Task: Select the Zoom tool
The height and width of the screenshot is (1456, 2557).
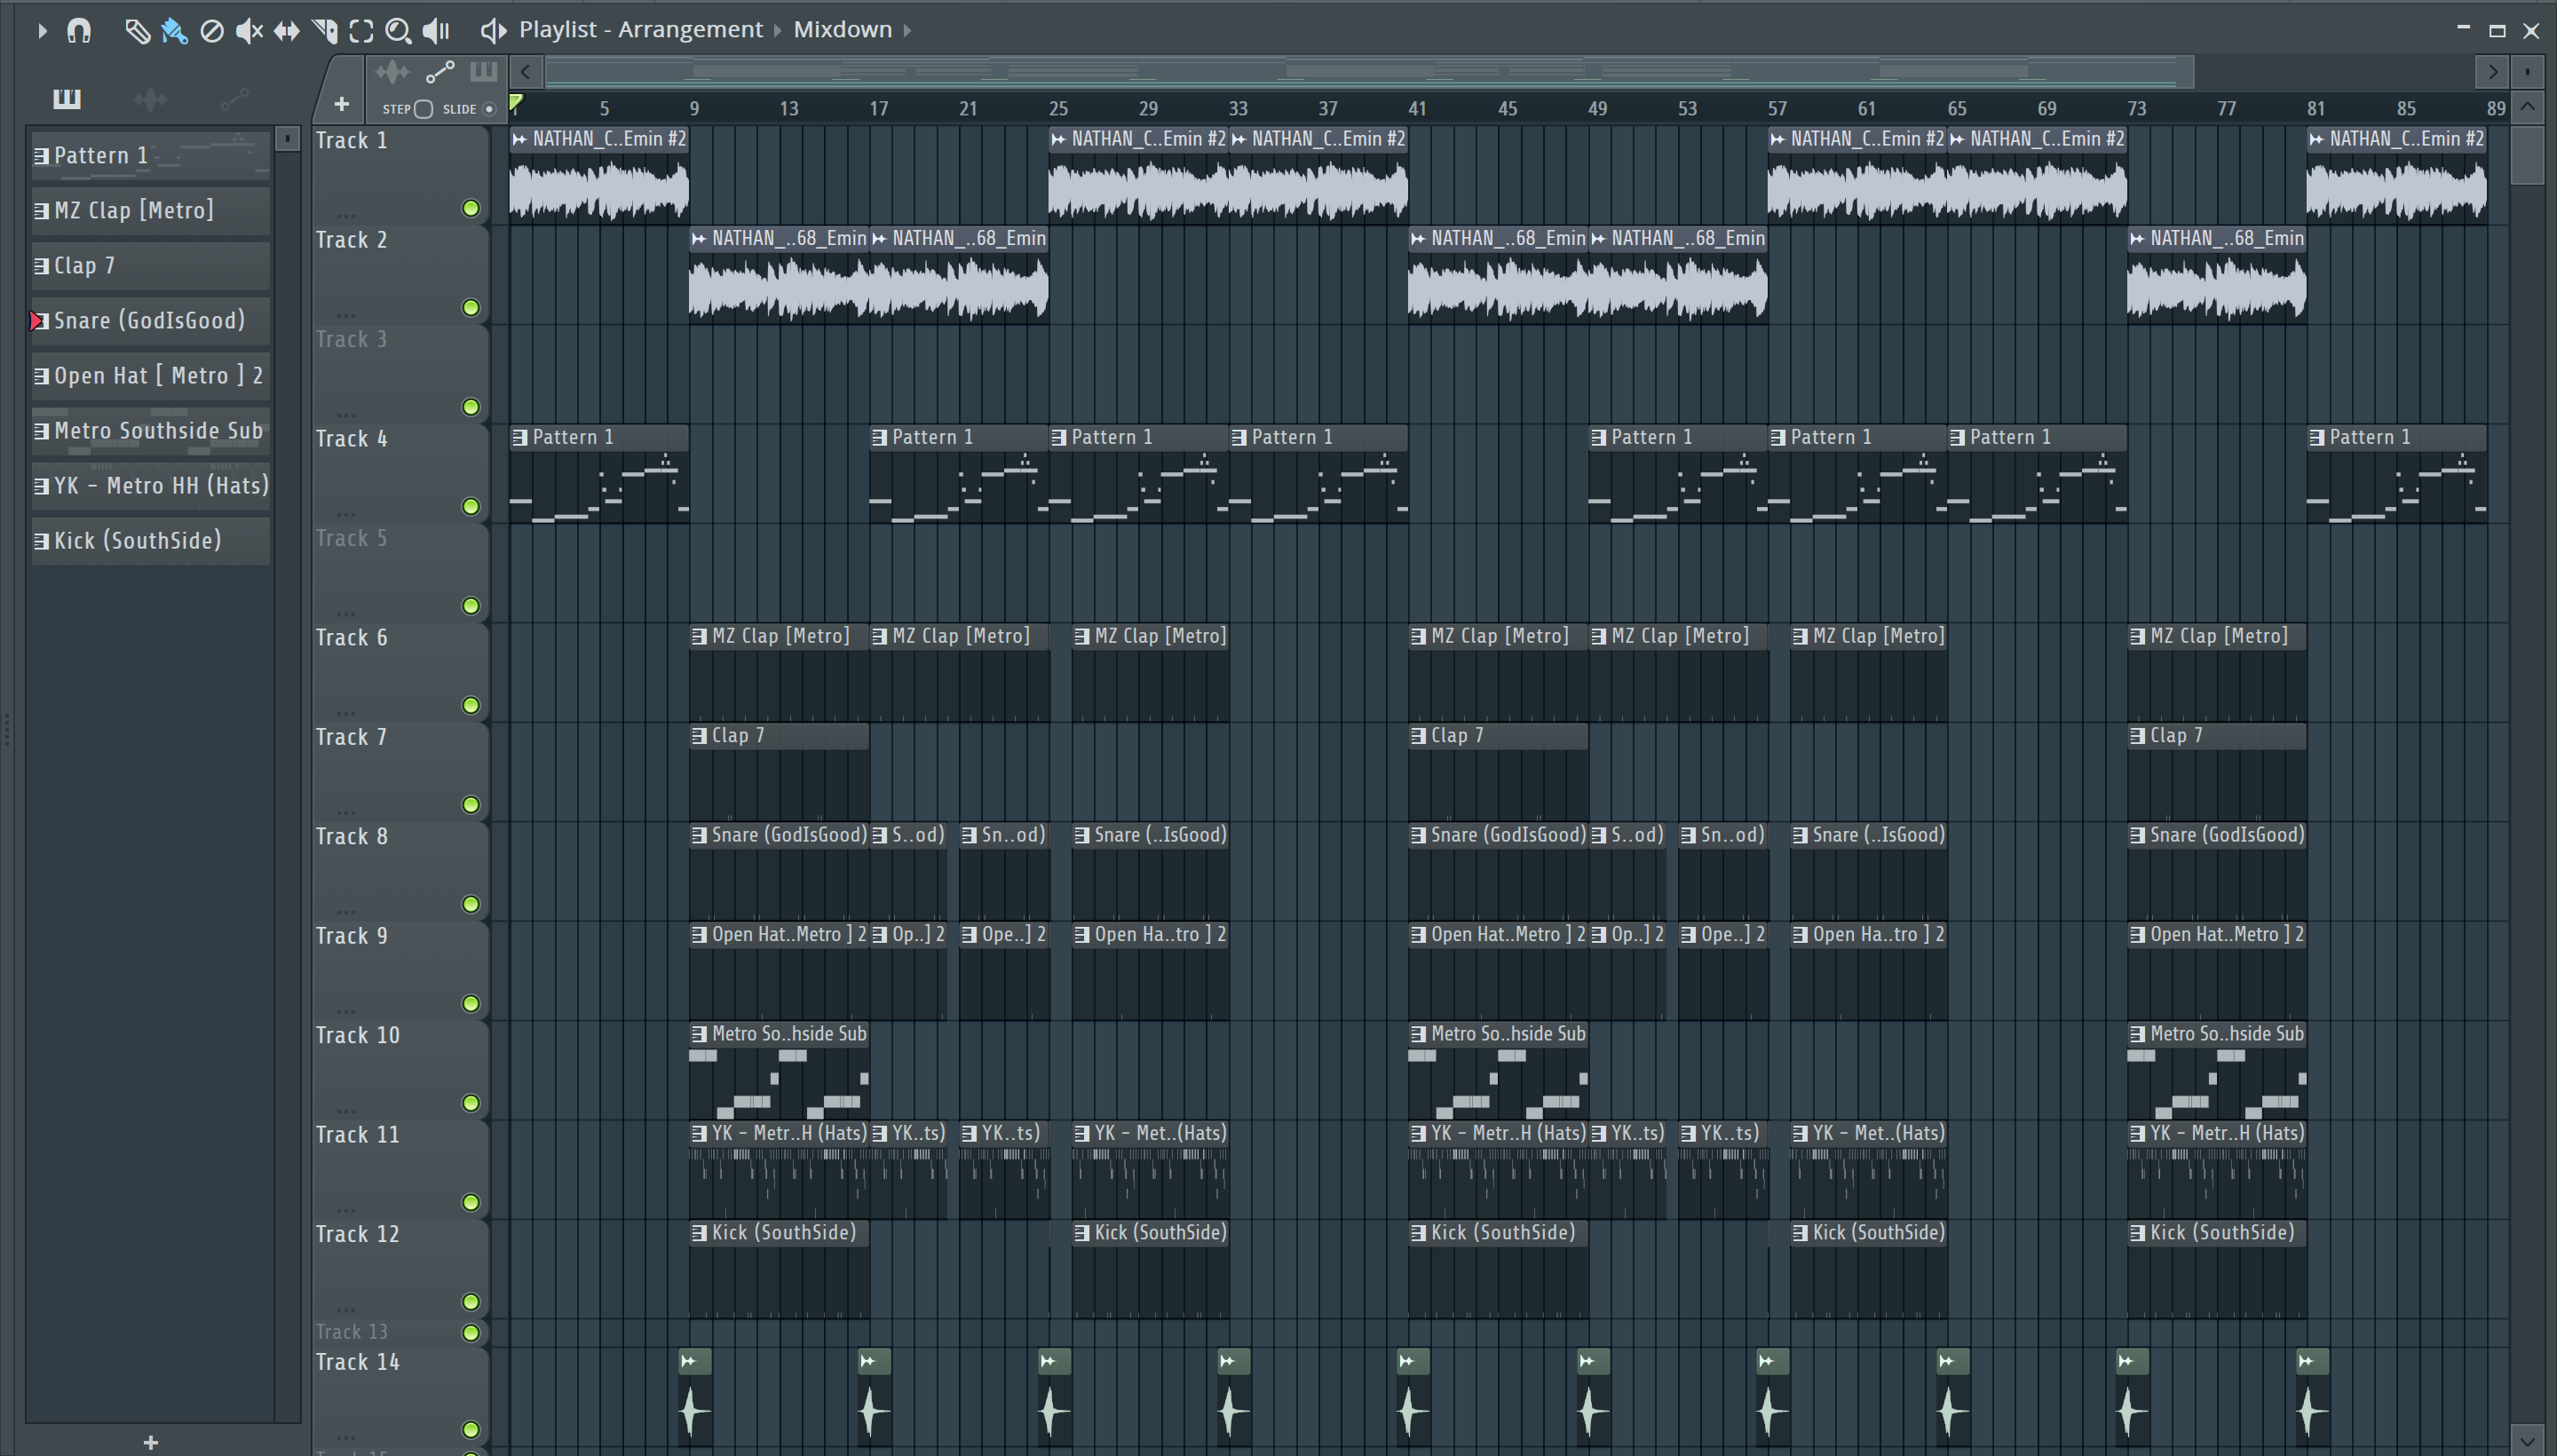Action: click(x=398, y=31)
